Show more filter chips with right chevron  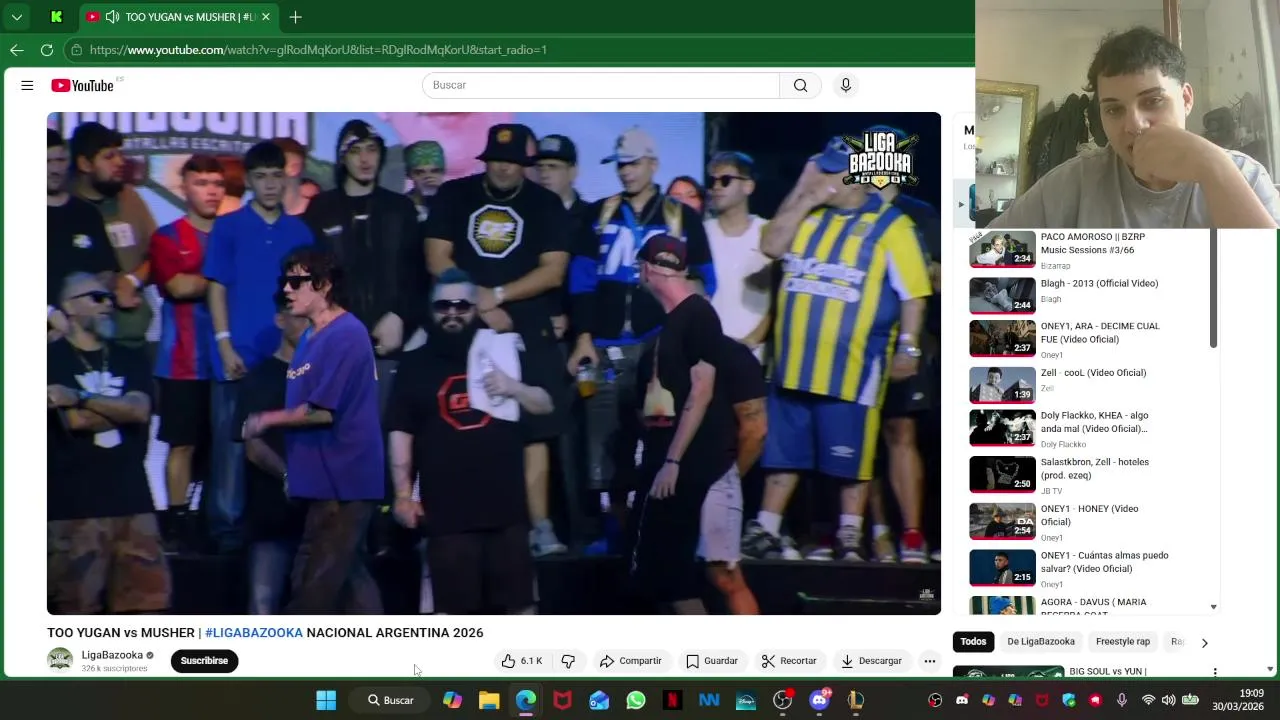(1204, 643)
